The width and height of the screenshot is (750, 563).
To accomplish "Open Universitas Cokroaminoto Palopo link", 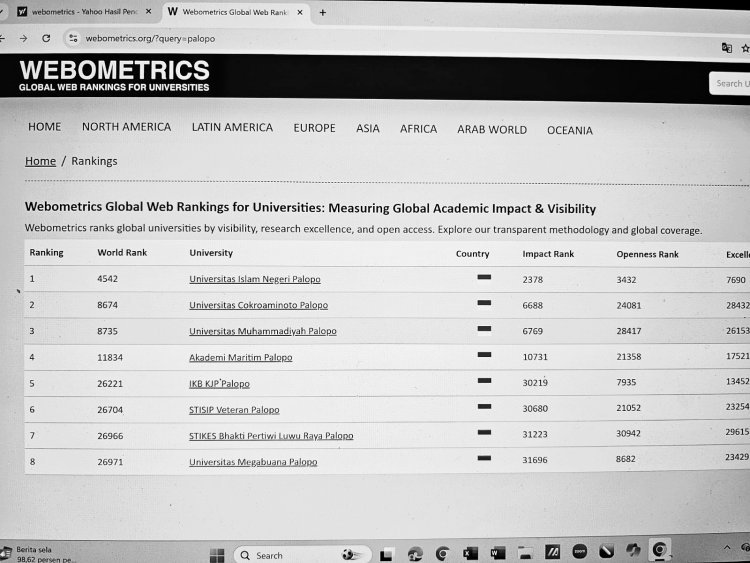I will 258,305.
